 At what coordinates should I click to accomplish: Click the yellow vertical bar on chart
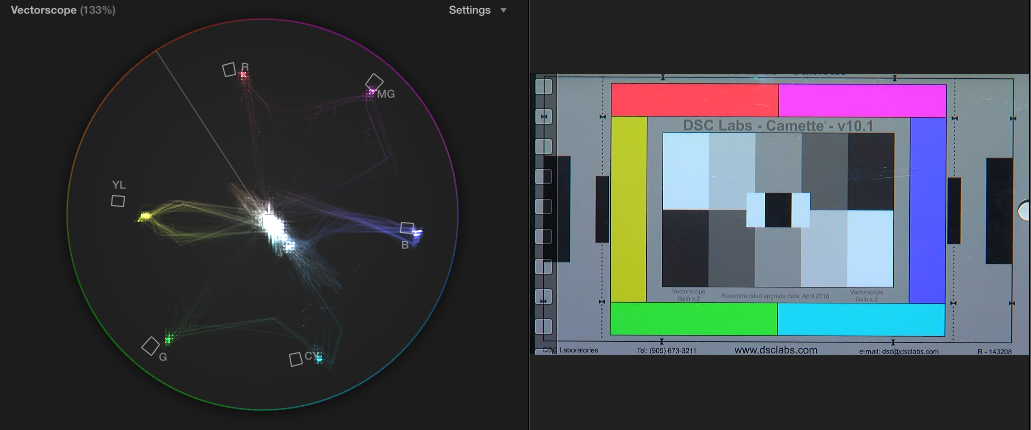point(629,208)
